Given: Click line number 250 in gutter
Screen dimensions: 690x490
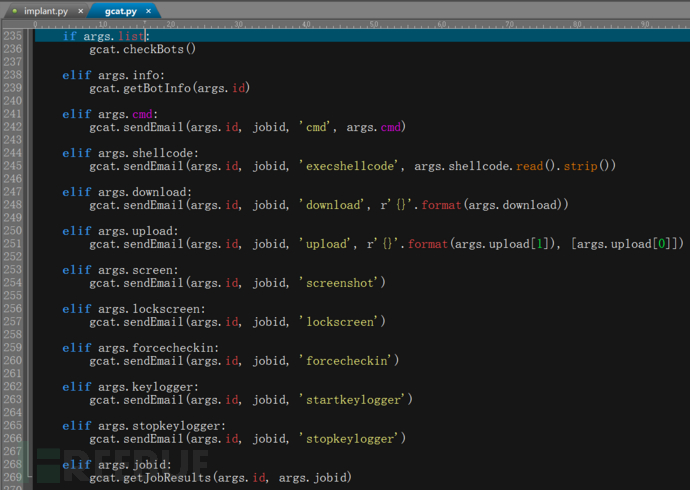Looking at the screenshot, I should [12, 230].
